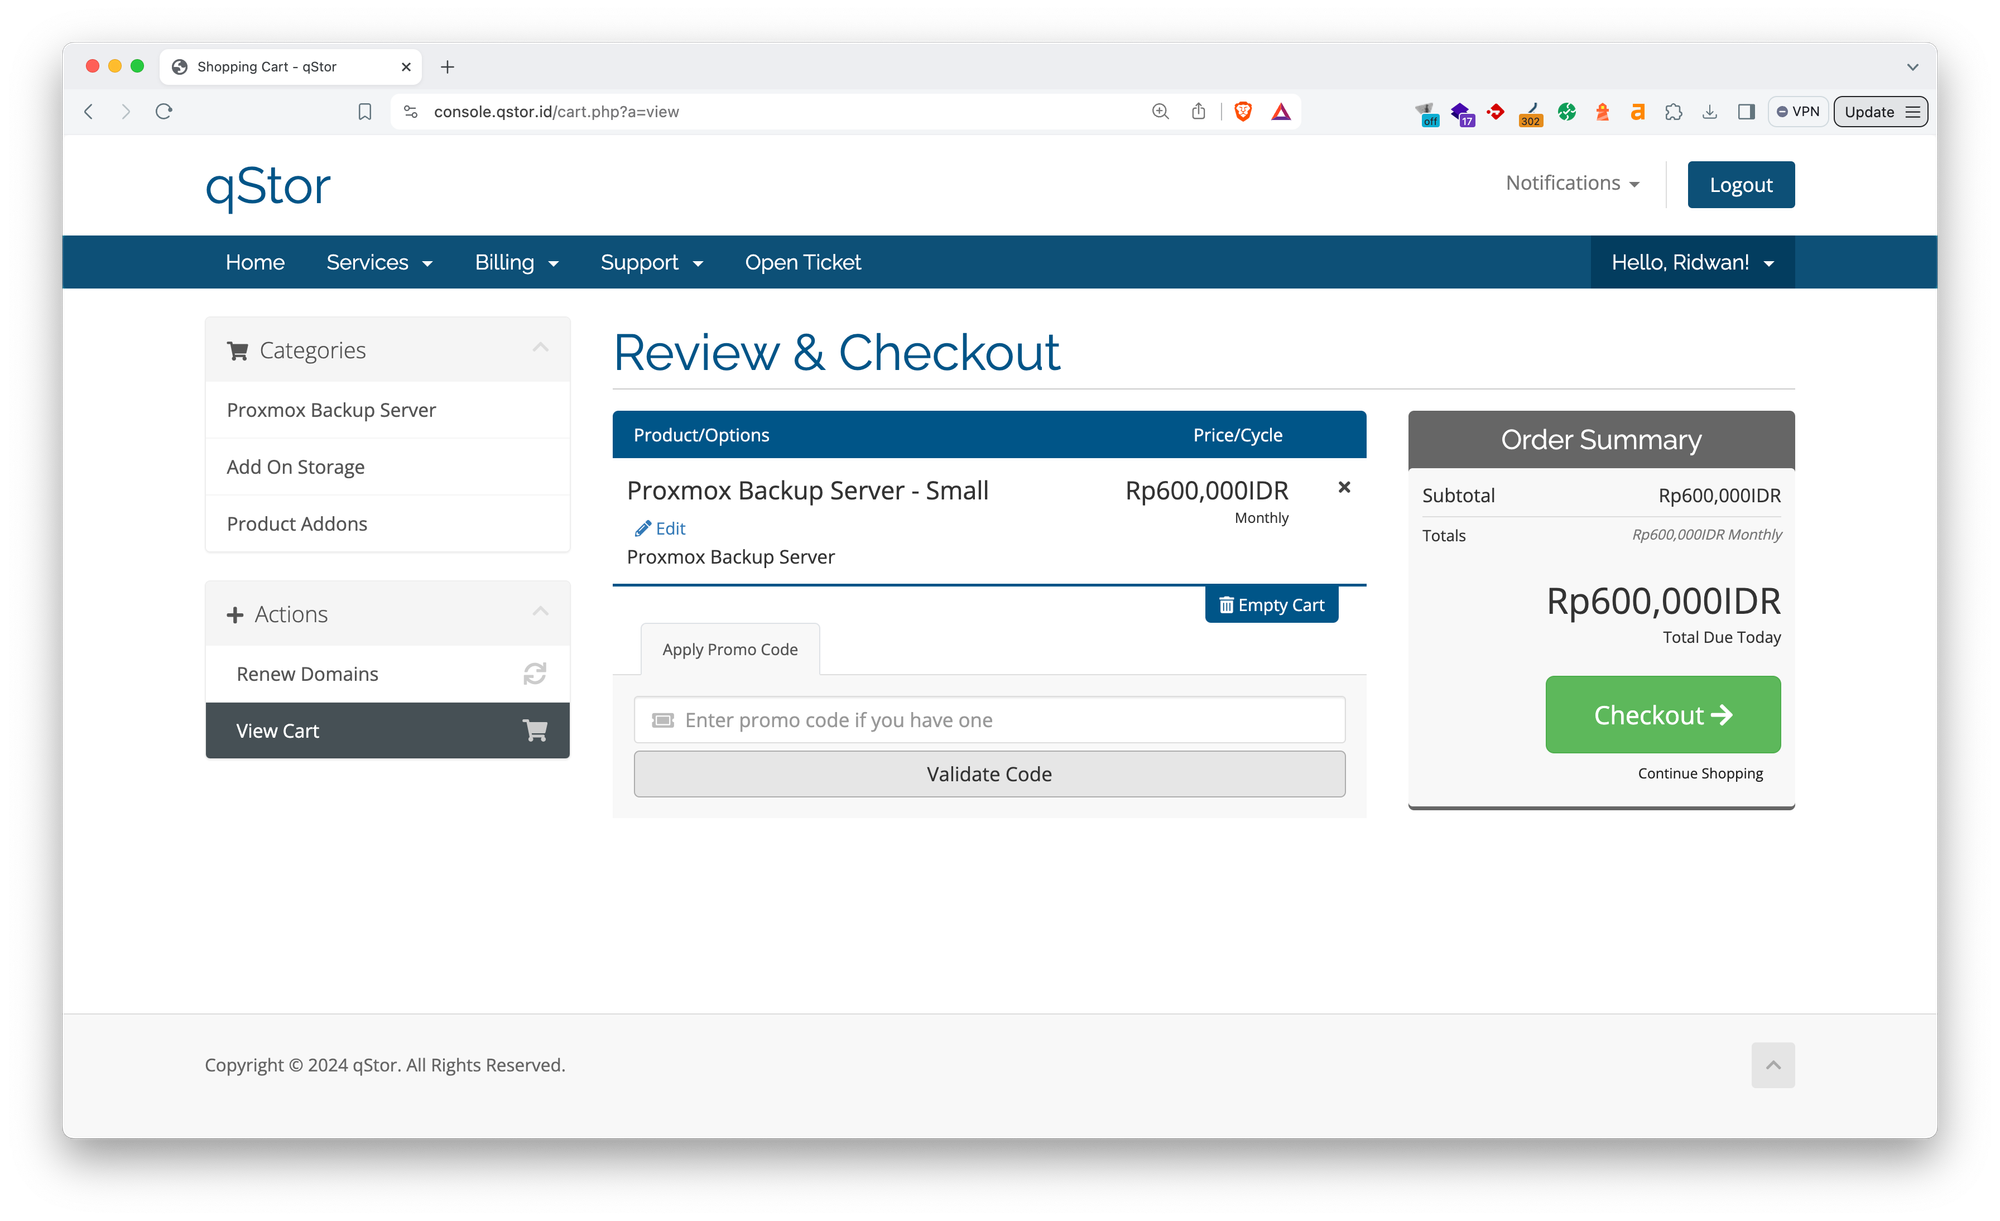Open the Services menu

point(379,262)
